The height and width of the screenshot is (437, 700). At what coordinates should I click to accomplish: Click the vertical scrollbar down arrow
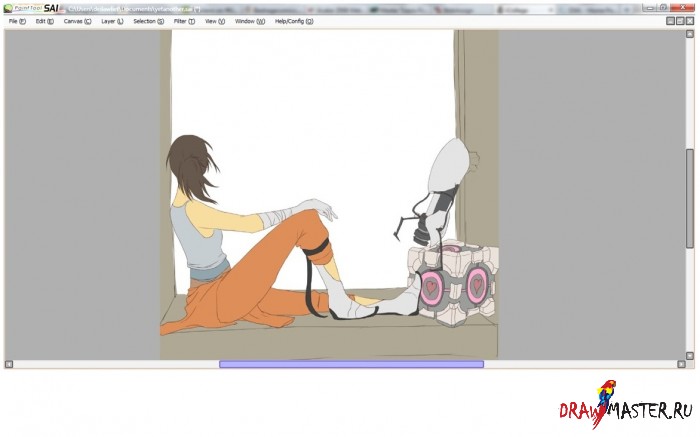(x=690, y=356)
